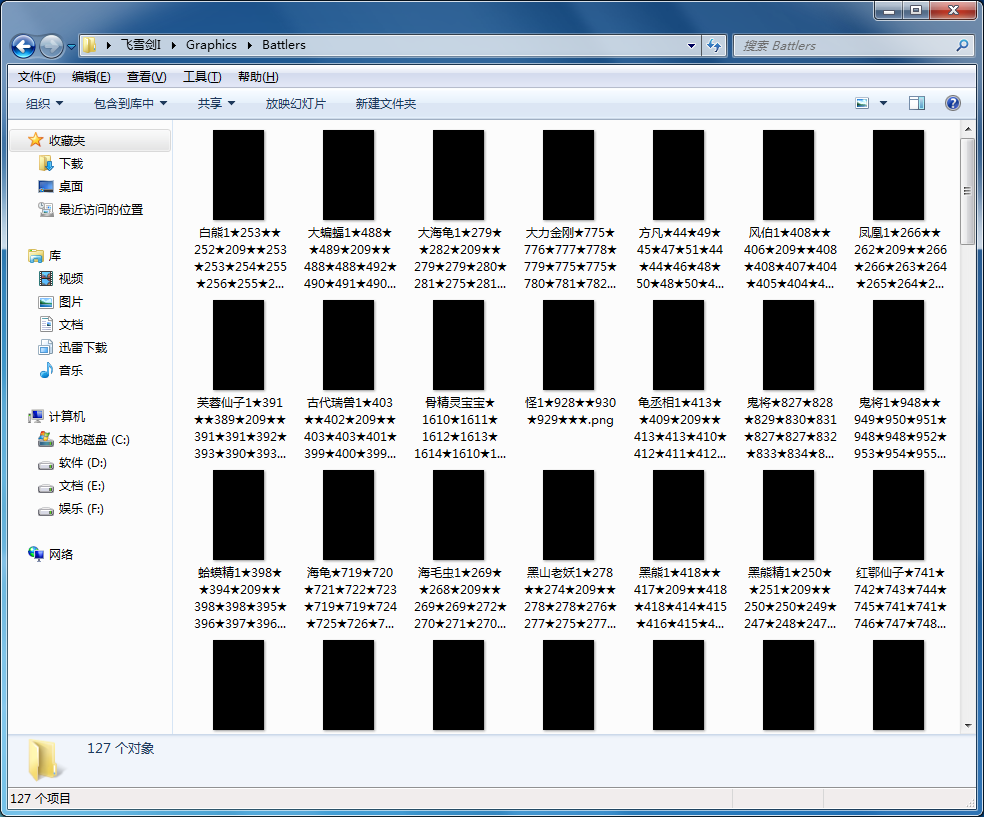Open the more view options arrow
The image size is (984, 817).
pos(883,103)
